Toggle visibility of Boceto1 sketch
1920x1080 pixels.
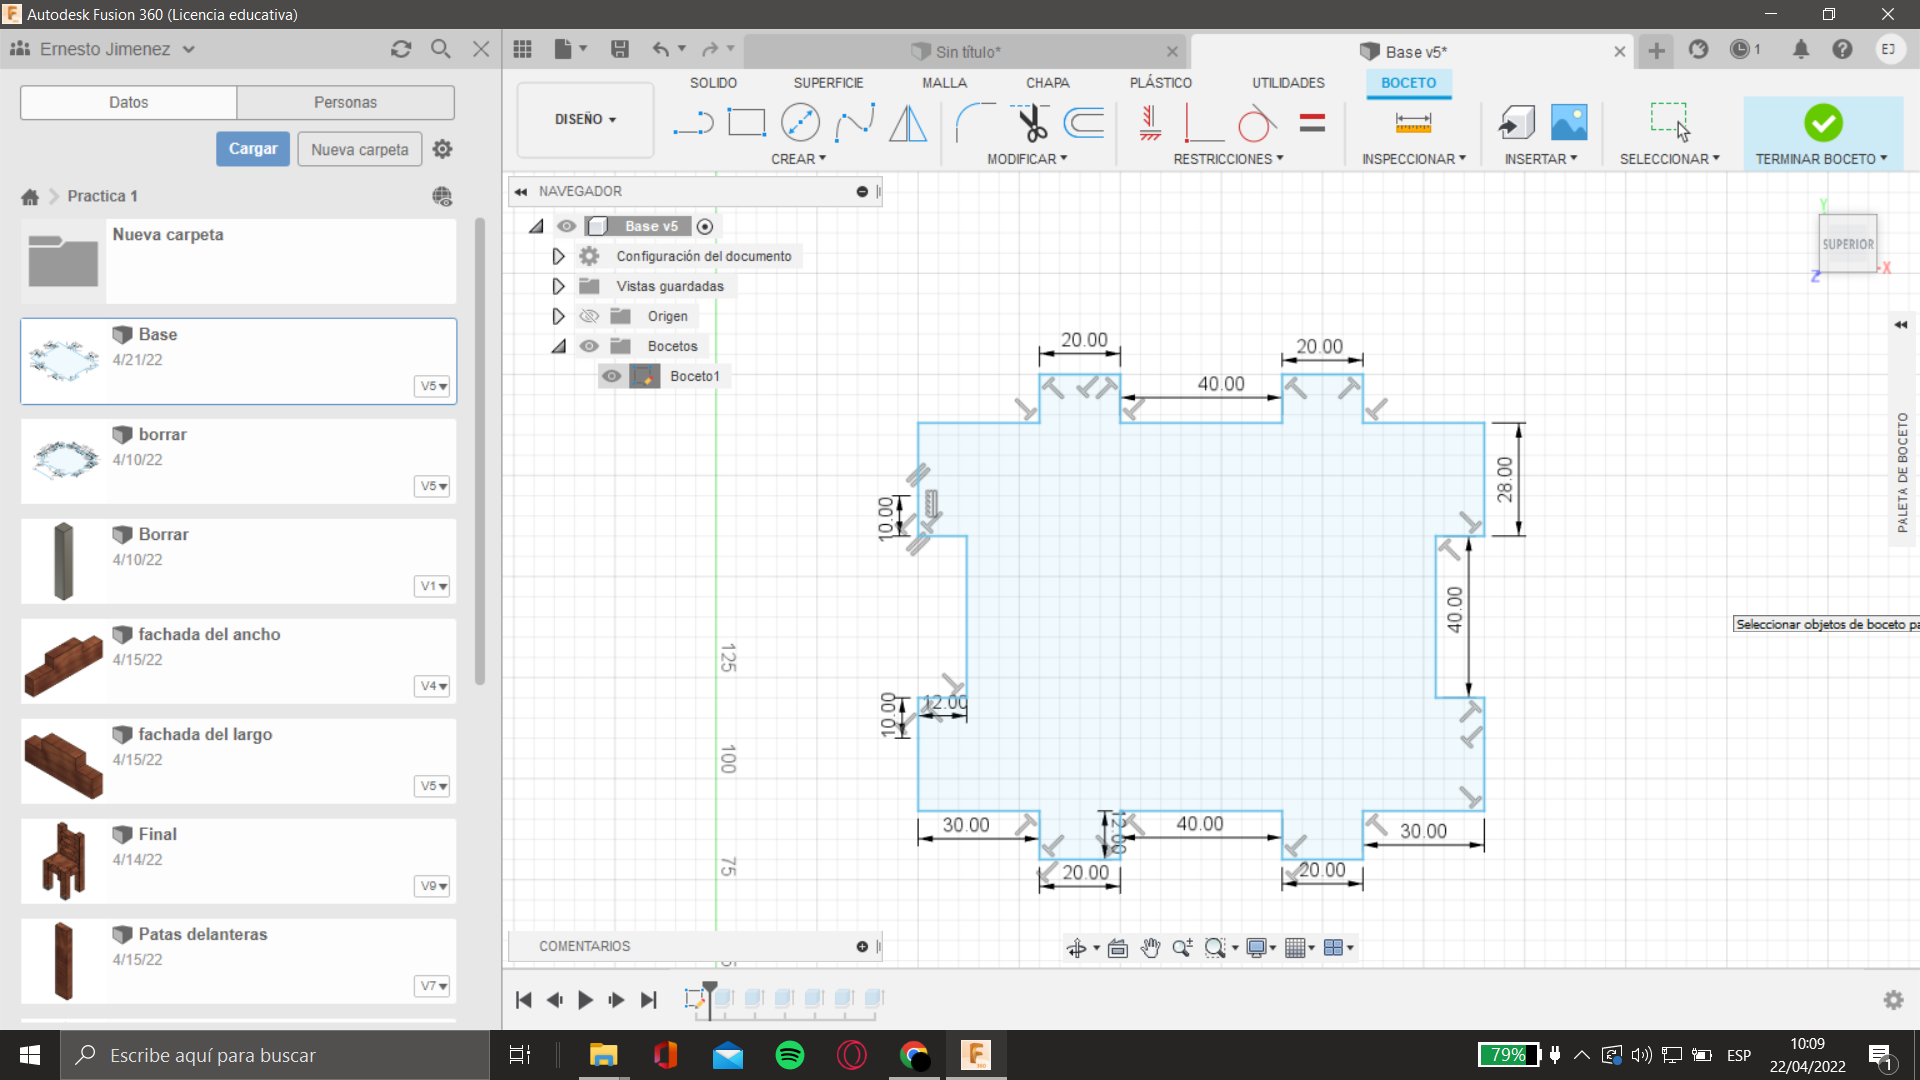(x=611, y=376)
